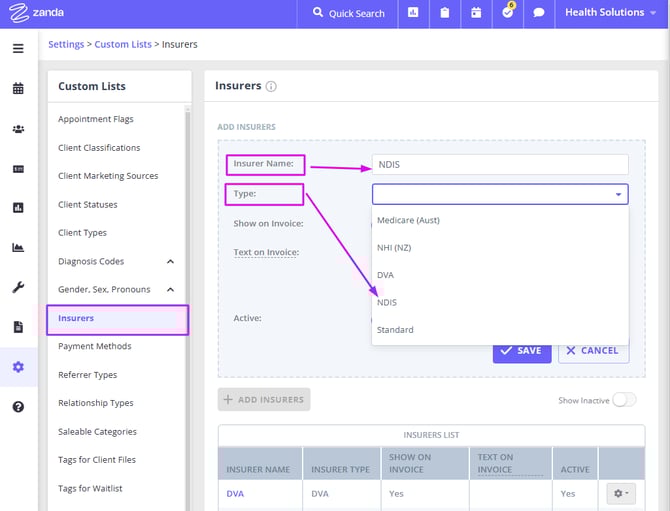Open tasks icon with notification badge

click(507, 13)
